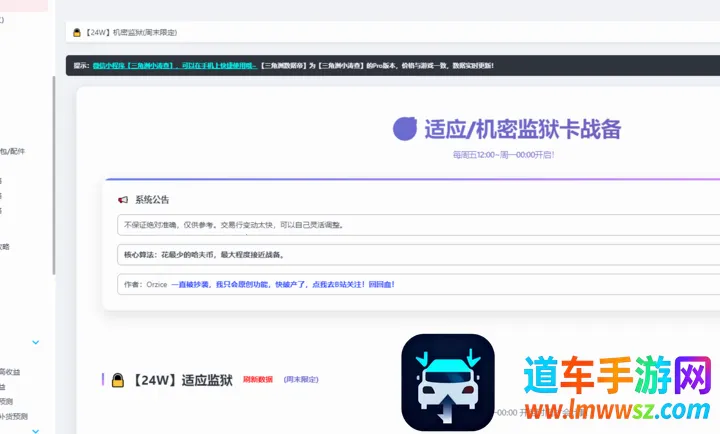Open the 【24W】机密监狱(周末限定) tab
Viewport: 720px width, 434px height.
[x=131, y=33]
